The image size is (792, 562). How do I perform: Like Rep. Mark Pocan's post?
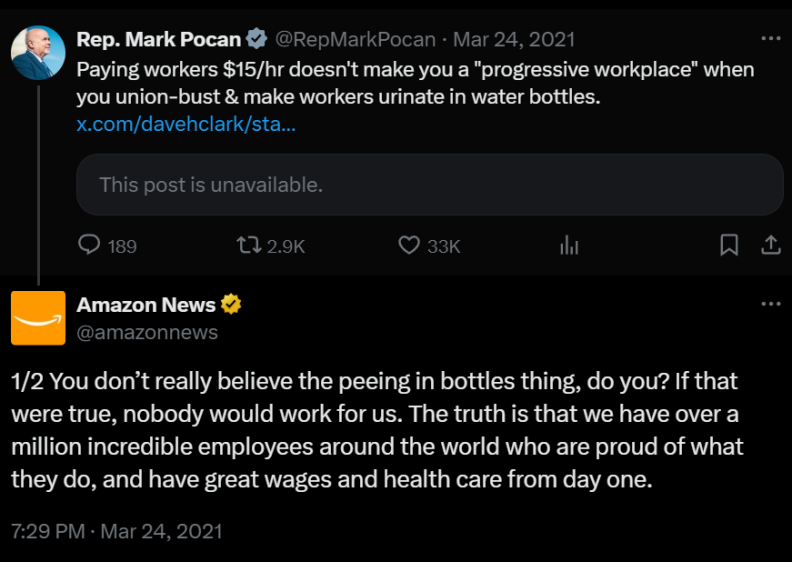click(x=408, y=245)
